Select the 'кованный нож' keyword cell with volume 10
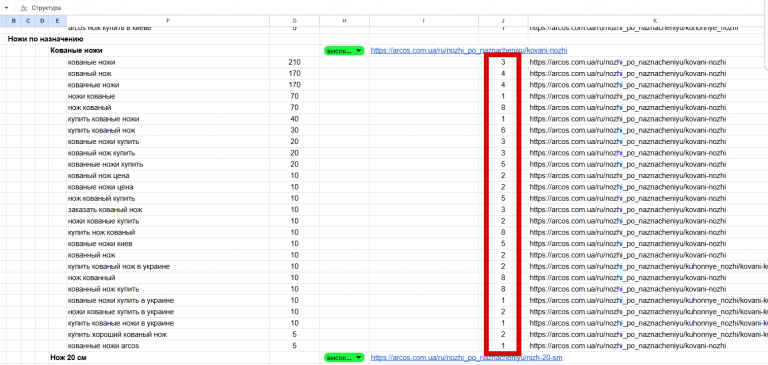 pos(168,255)
